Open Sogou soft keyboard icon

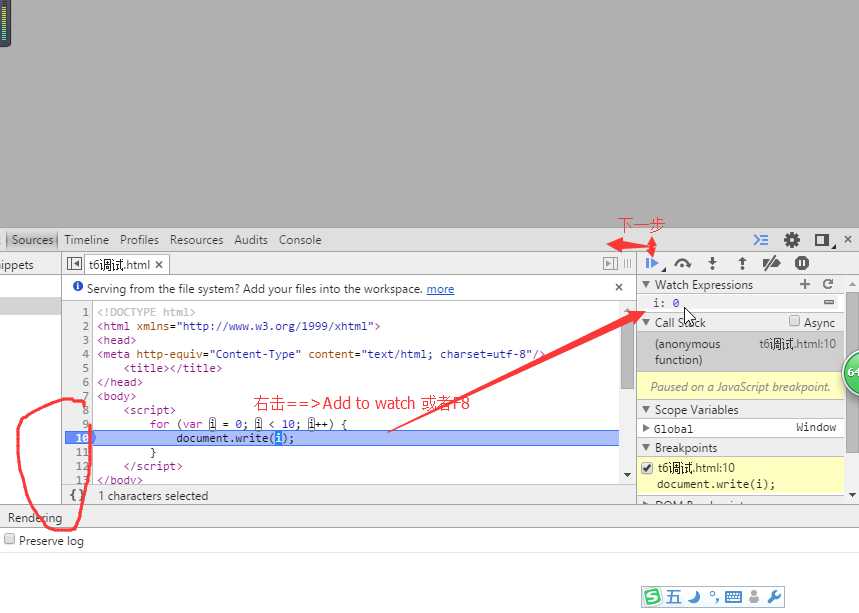tap(733, 597)
